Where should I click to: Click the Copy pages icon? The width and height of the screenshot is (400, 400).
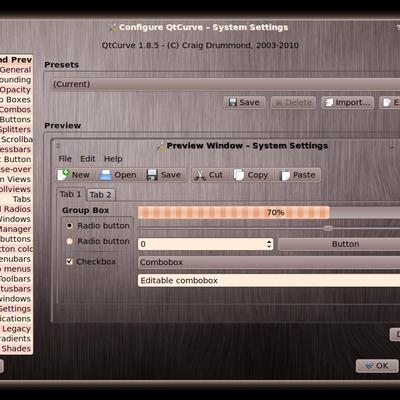click(x=239, y=175)
